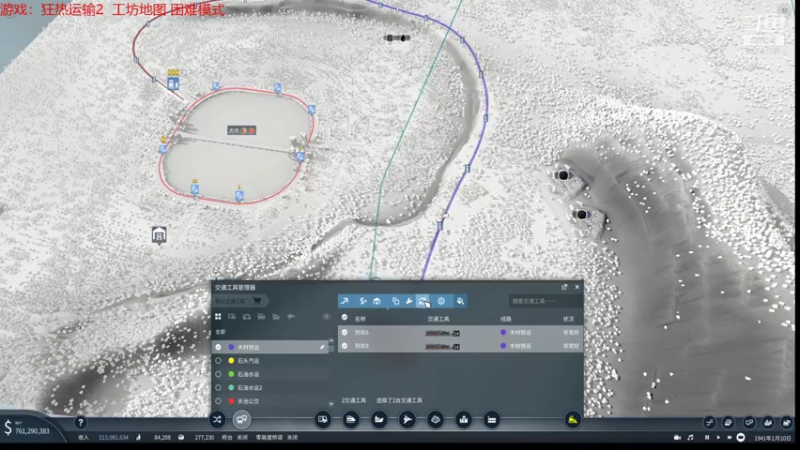800x450 pixels.
Task: Sort by 线路 column header
Action: (506, 319)
